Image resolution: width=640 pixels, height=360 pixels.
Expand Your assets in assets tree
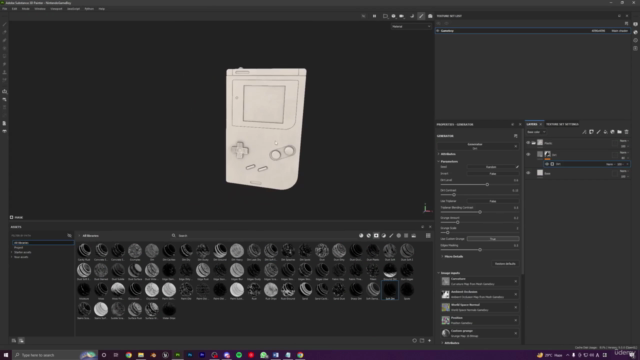(11, 257)
